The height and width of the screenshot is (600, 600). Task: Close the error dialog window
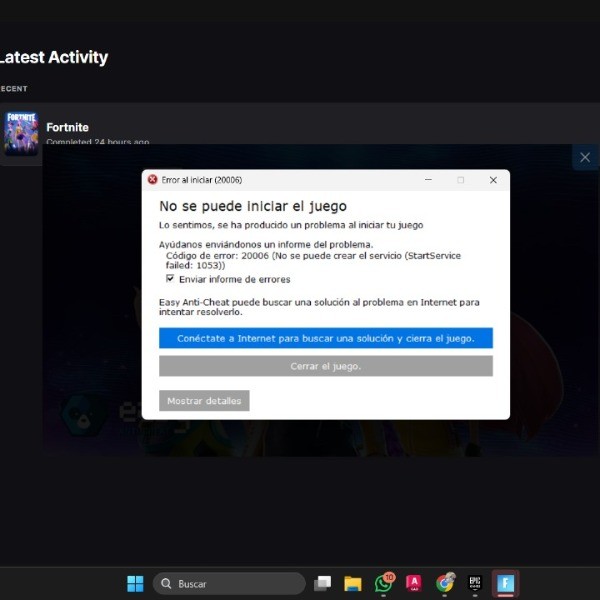tap(493, 180)
